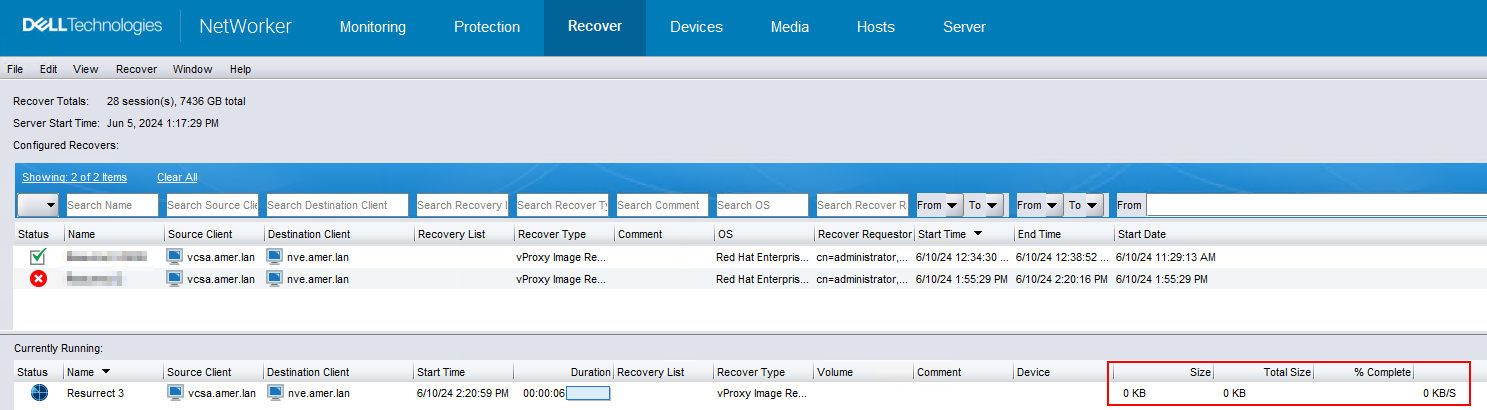Open the Status filter dropdown
1487x410 pixels.
point(38,205)
